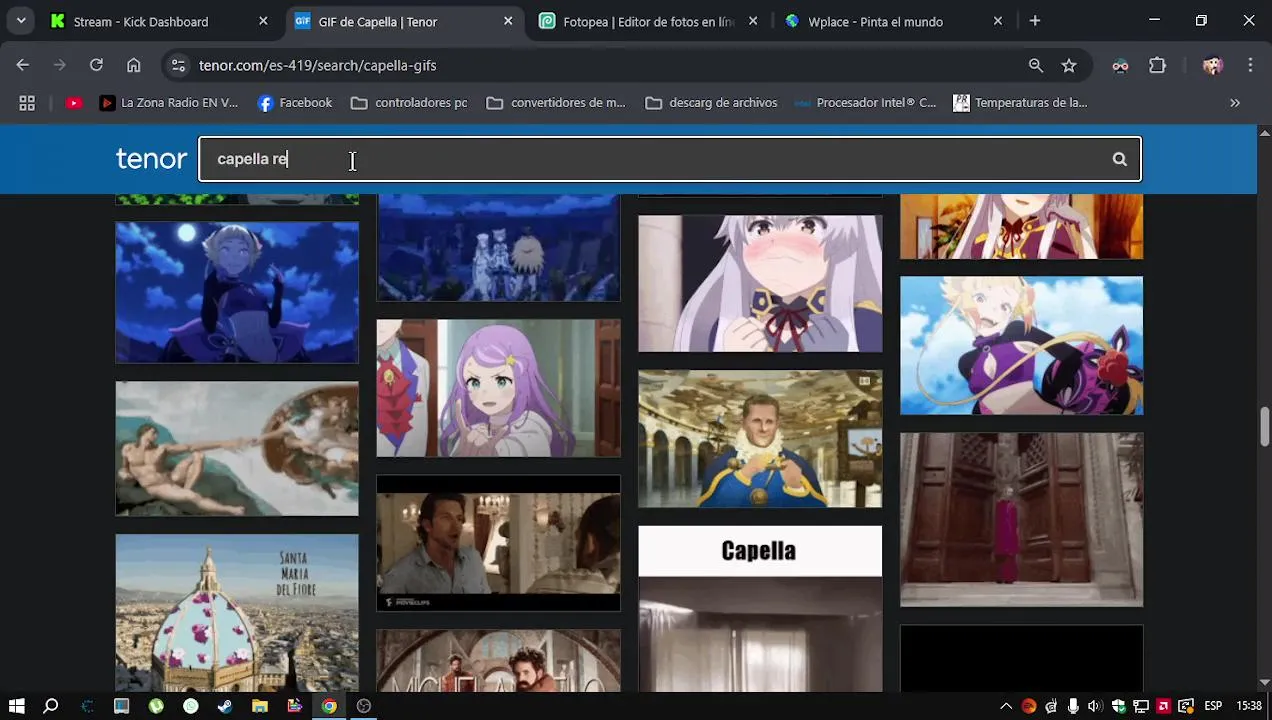This screenshot has height=720, width=1272.
Task: Open the convertidores de m... bookmark folder
Action: click(556, 103)
